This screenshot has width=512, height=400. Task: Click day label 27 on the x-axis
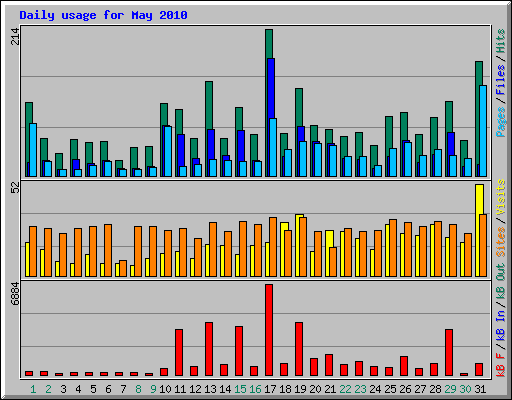click(420, 389)
